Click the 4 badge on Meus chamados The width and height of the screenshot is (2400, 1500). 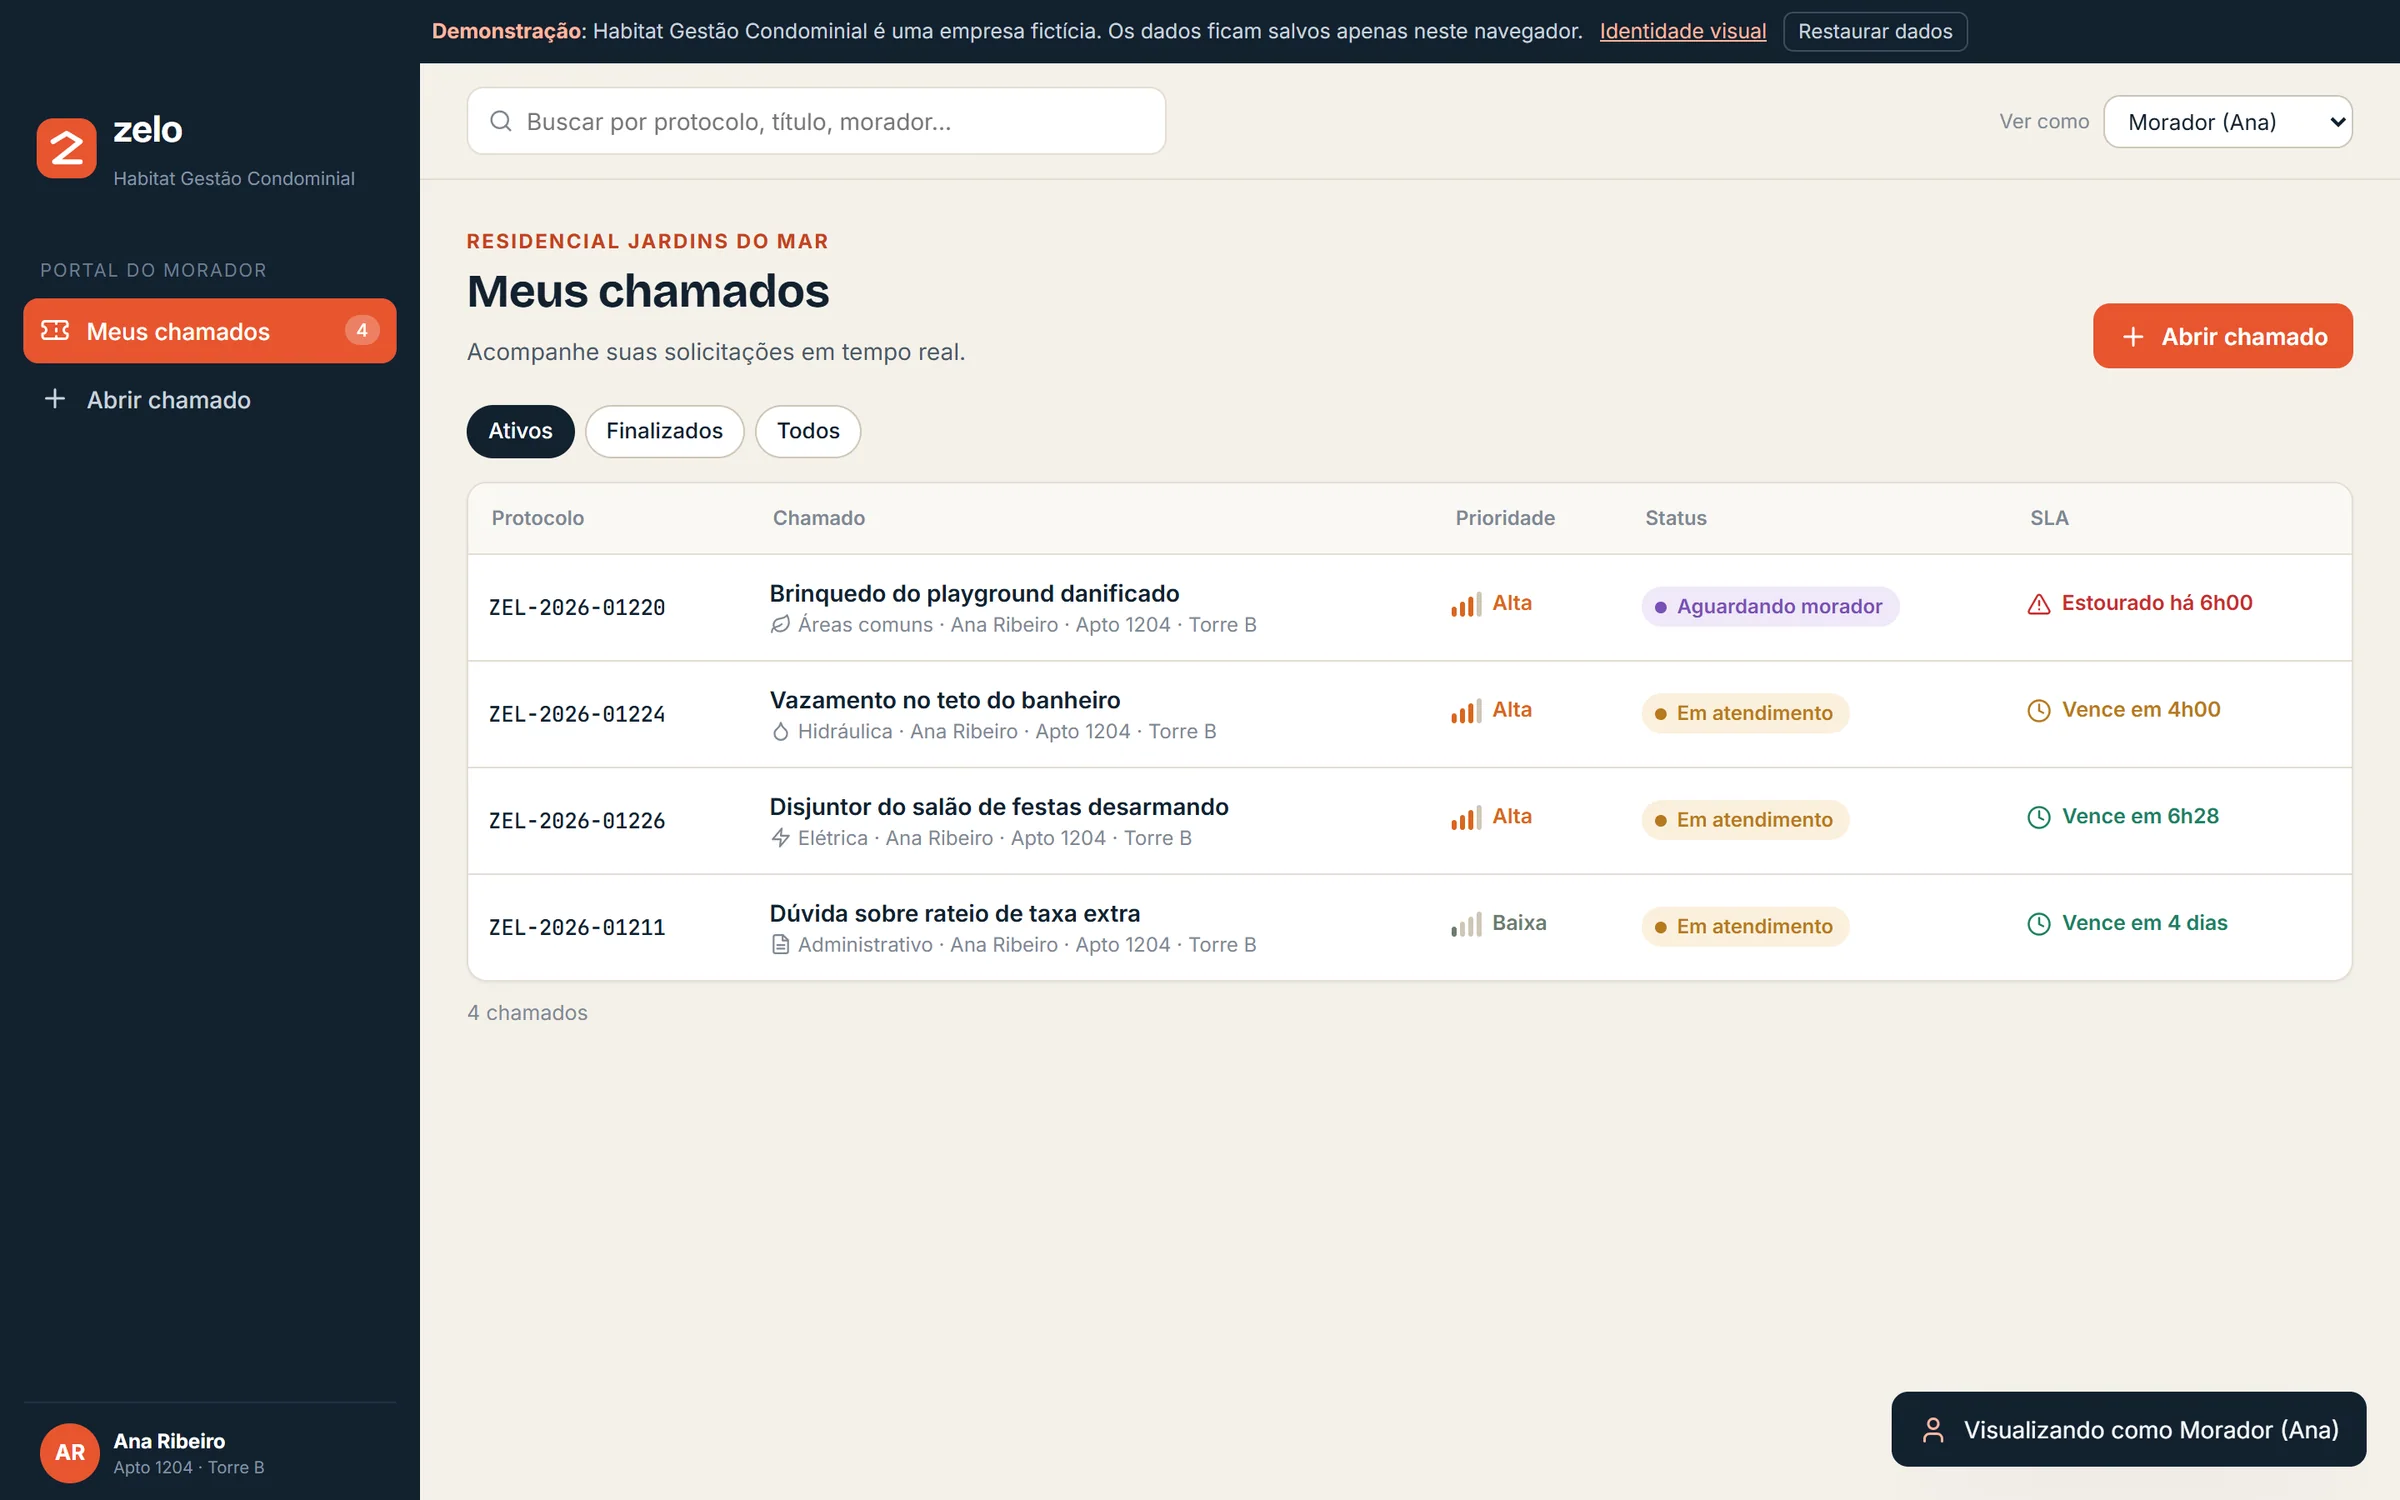click(362, 330)
